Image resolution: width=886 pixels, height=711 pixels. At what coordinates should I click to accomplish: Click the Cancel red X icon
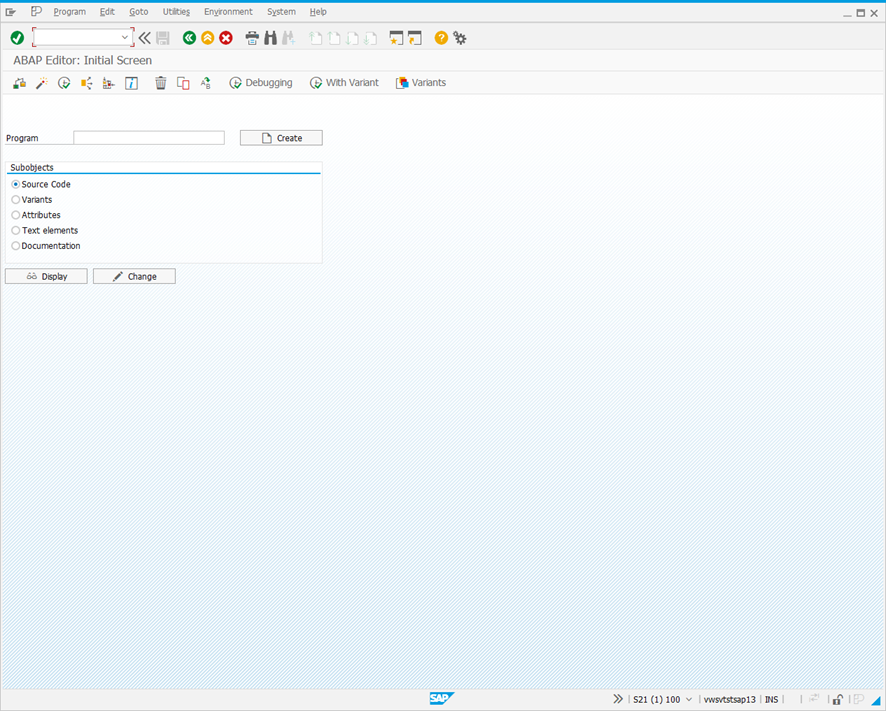click(x=224, y=37)
